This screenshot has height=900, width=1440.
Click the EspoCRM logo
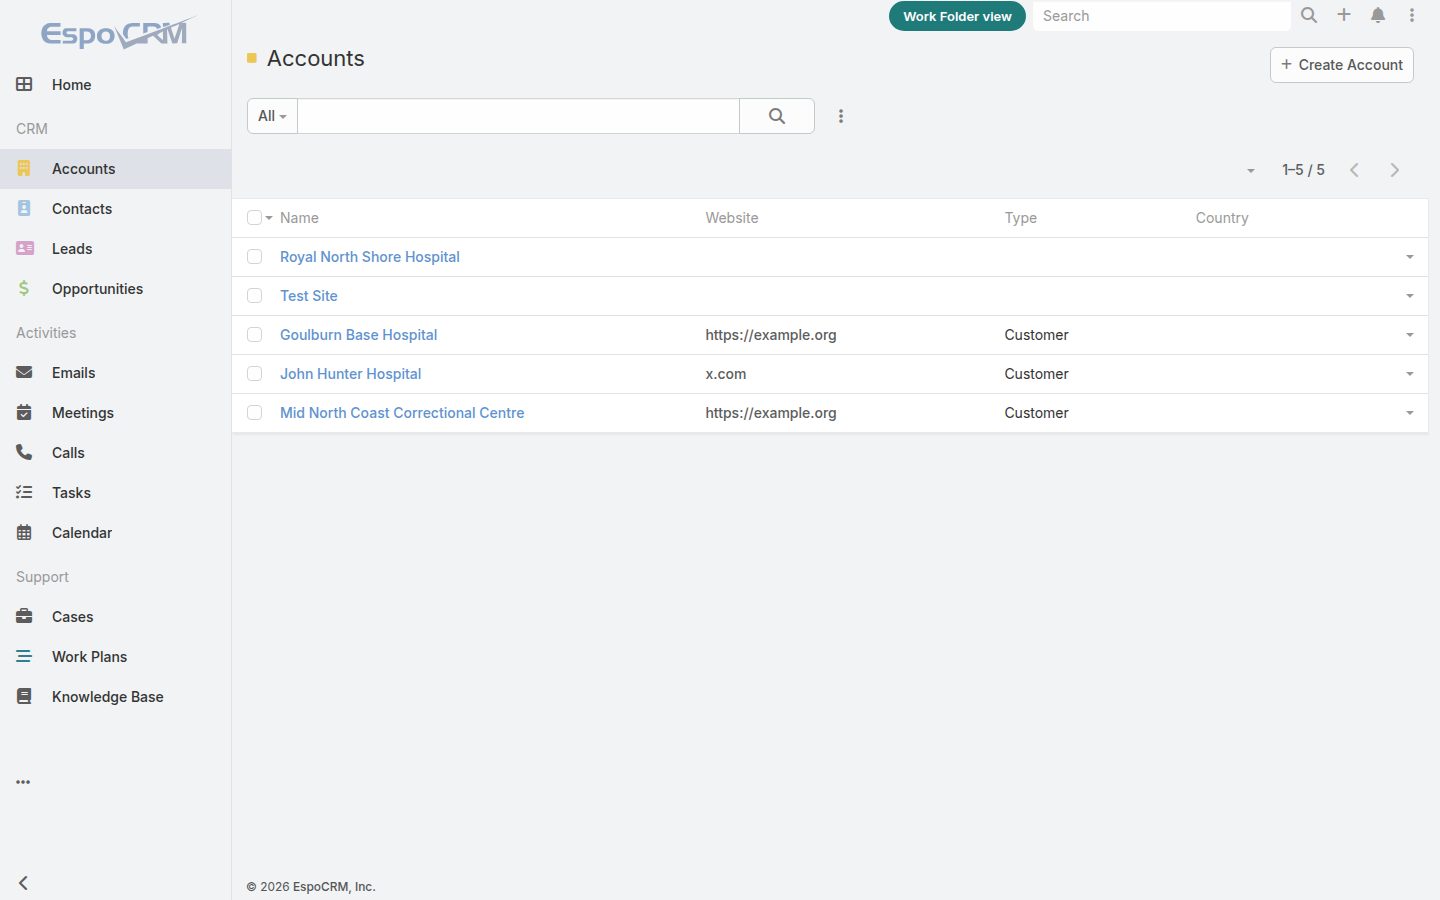pos(118,33)
